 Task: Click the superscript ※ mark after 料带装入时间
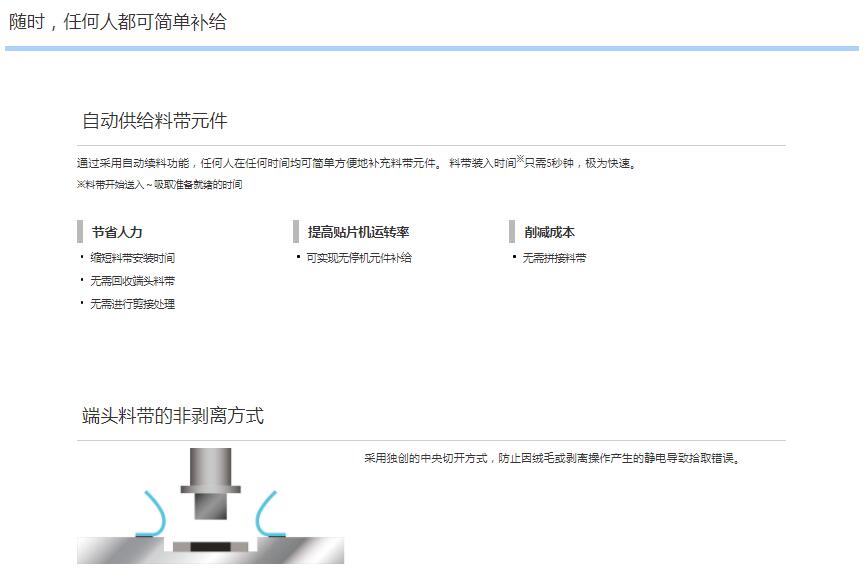pyautogui.click(x=520, y=159)
